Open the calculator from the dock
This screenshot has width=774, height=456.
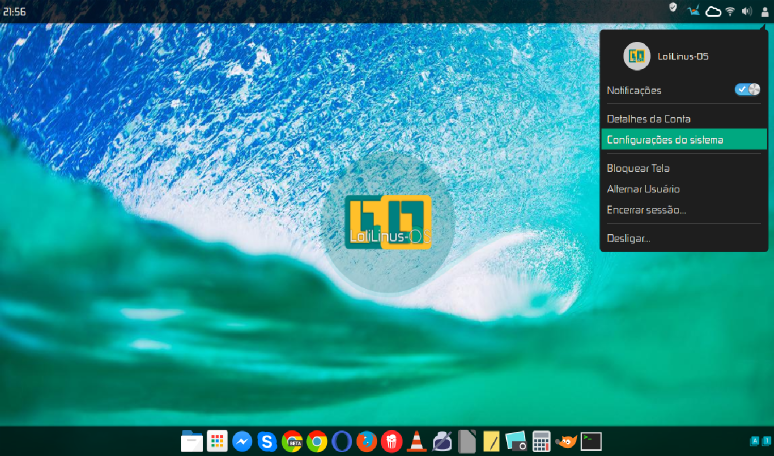(x=542, y=442)
